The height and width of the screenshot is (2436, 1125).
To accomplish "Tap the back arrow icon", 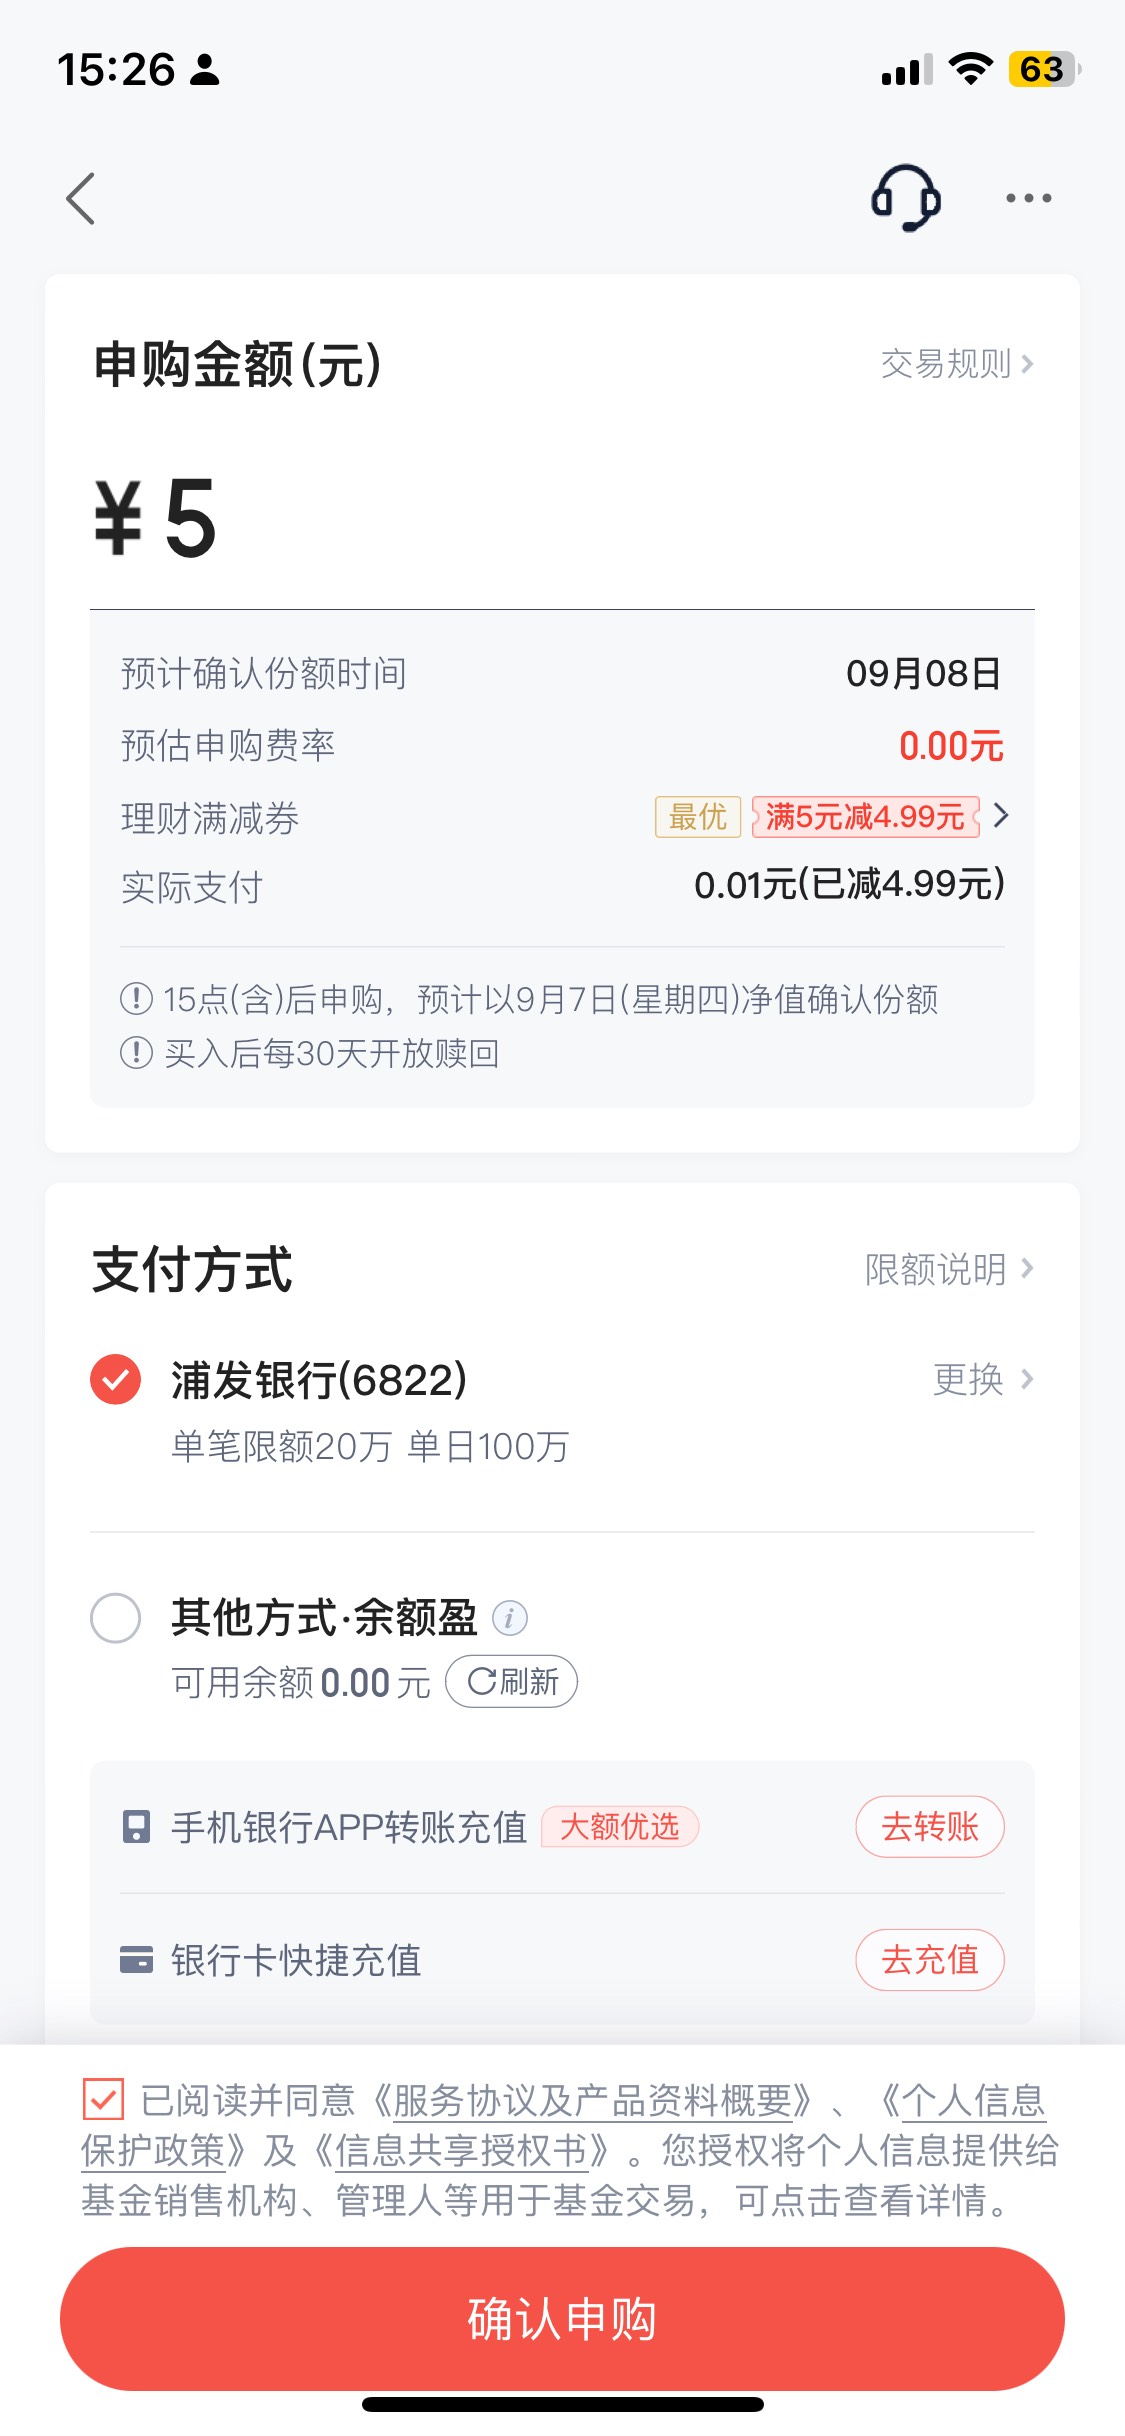I will click(x=81, y=198).
